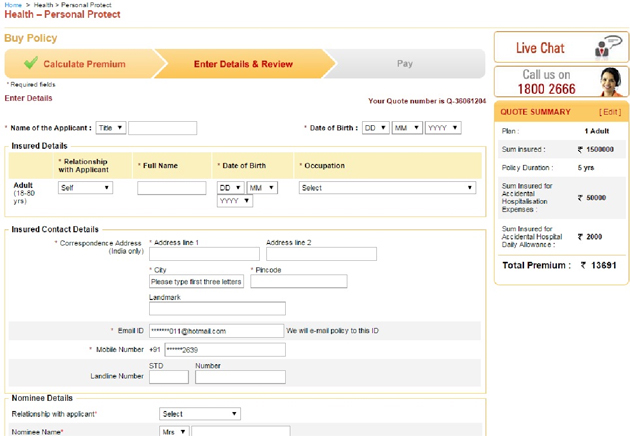630x436 pixels.
Task: Click insured Full Name field
Action: pos(172,188)
